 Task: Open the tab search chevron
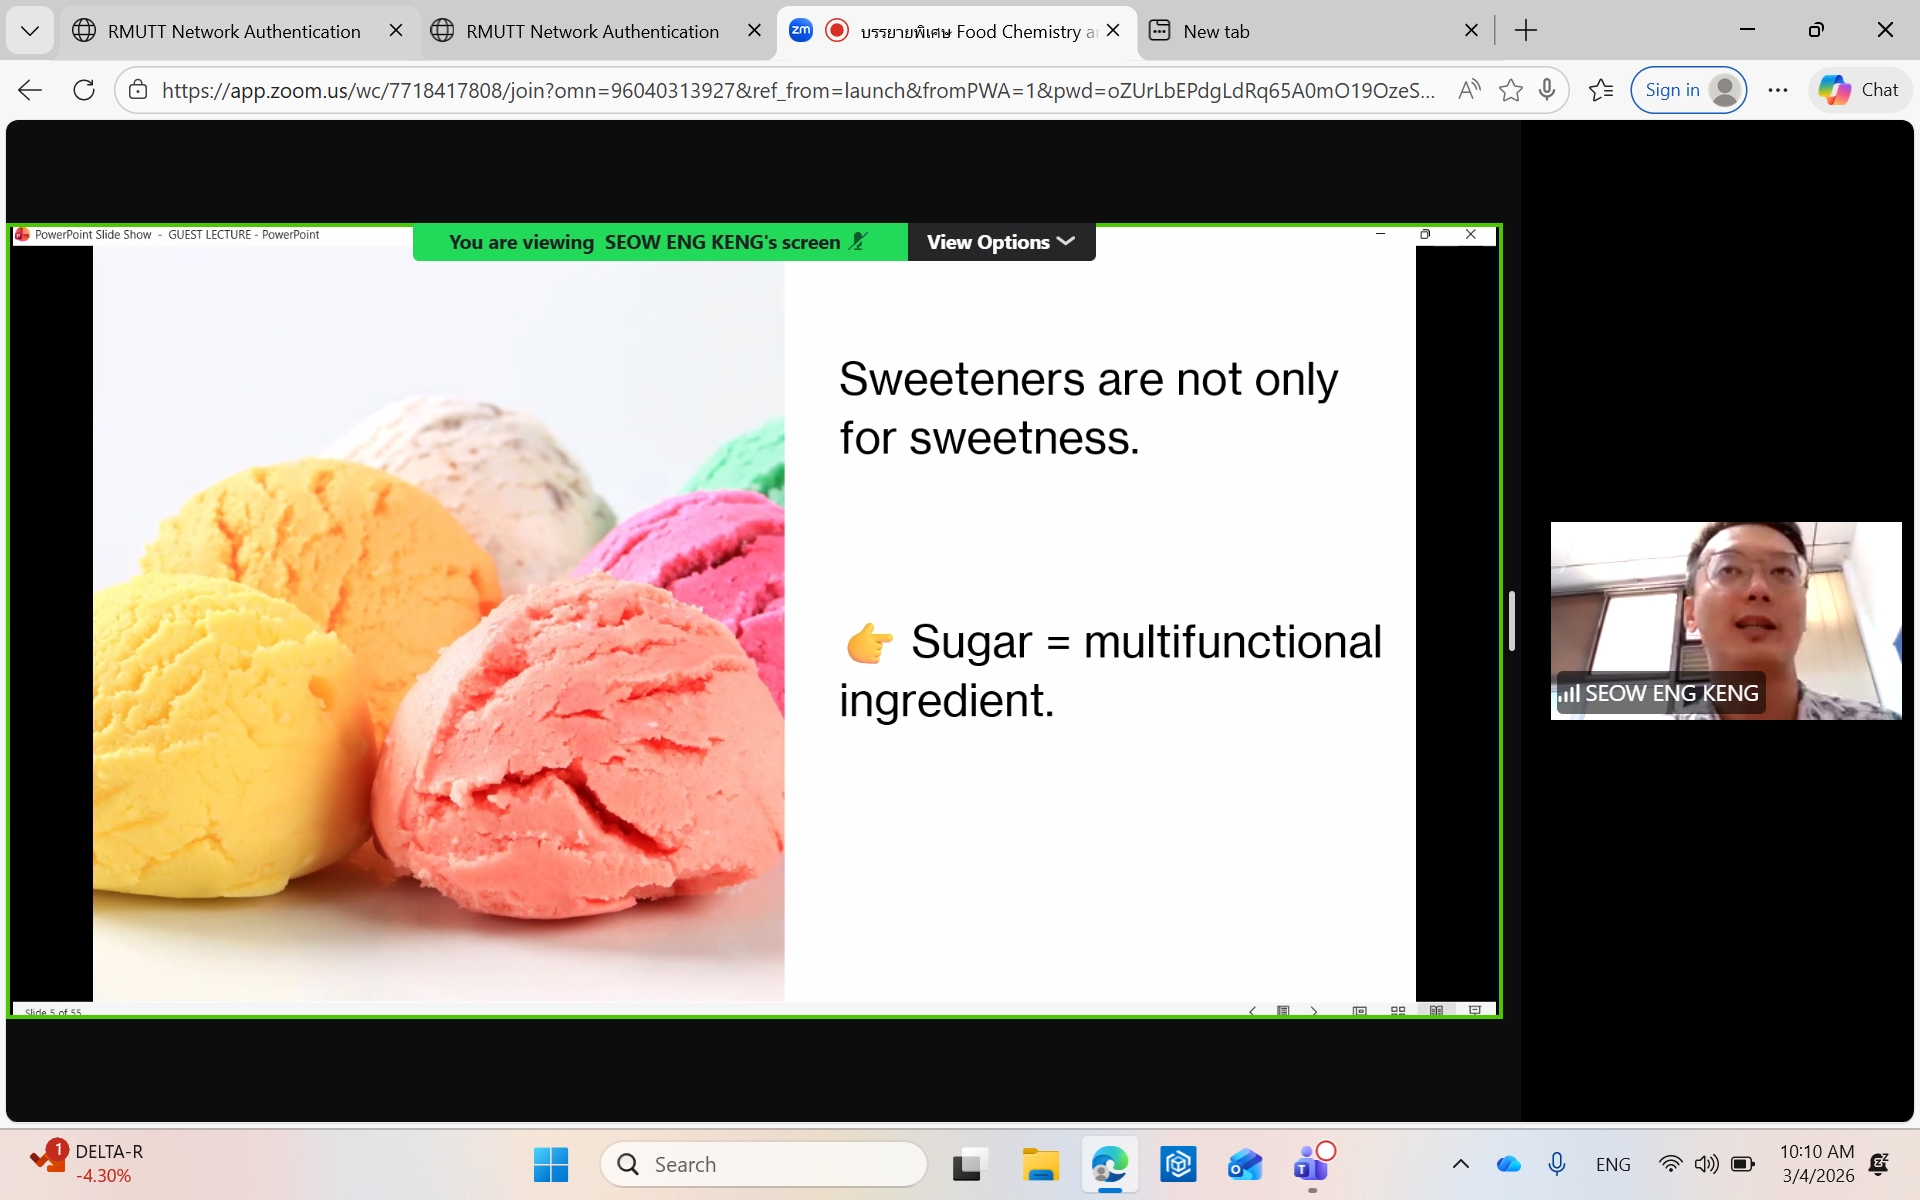[x=30, y=31]
